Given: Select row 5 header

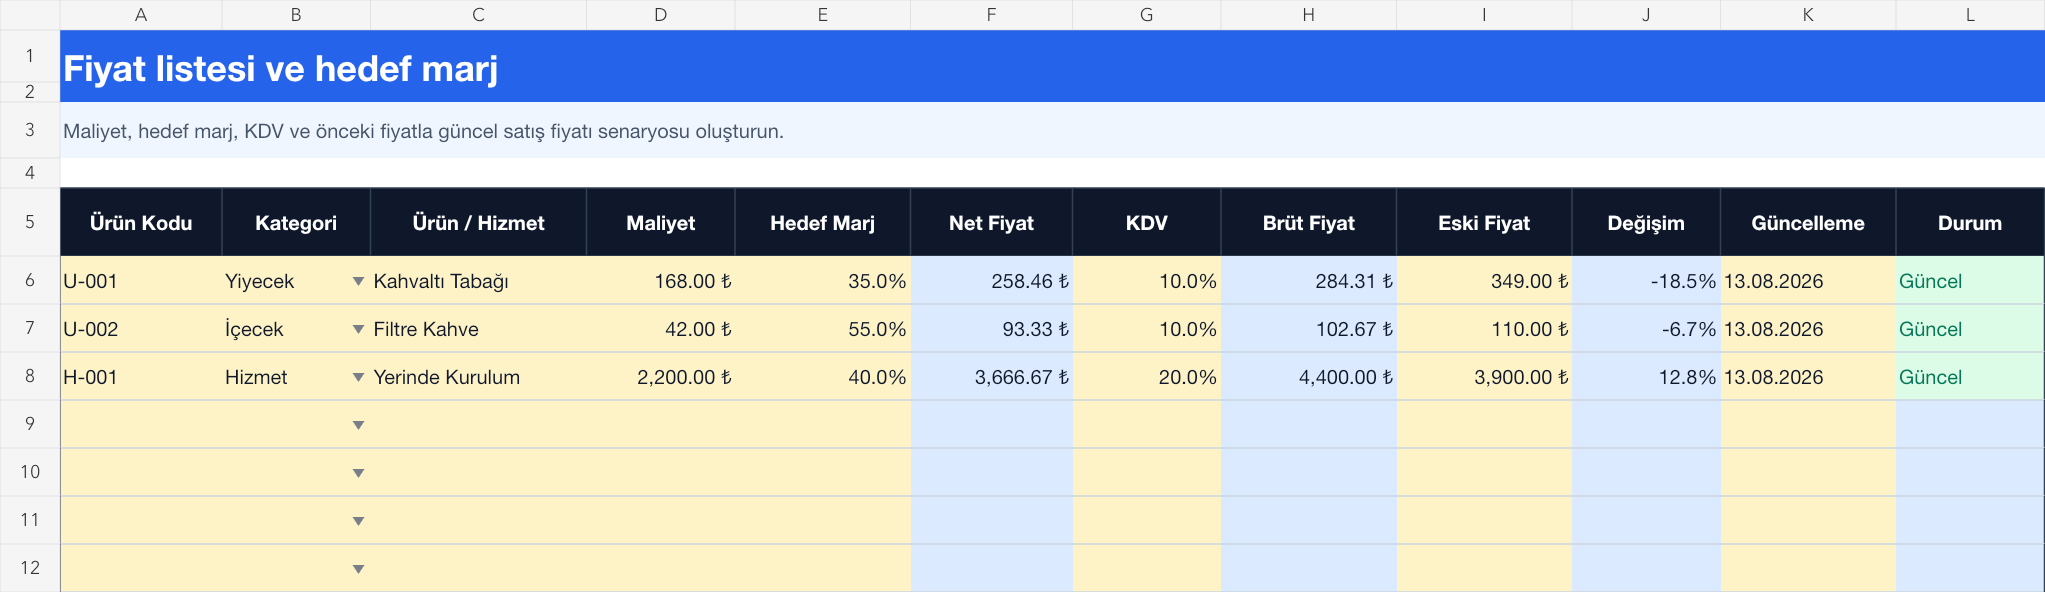Looking at the screenshot, I should pyautogui.click(x=30, y=222).
